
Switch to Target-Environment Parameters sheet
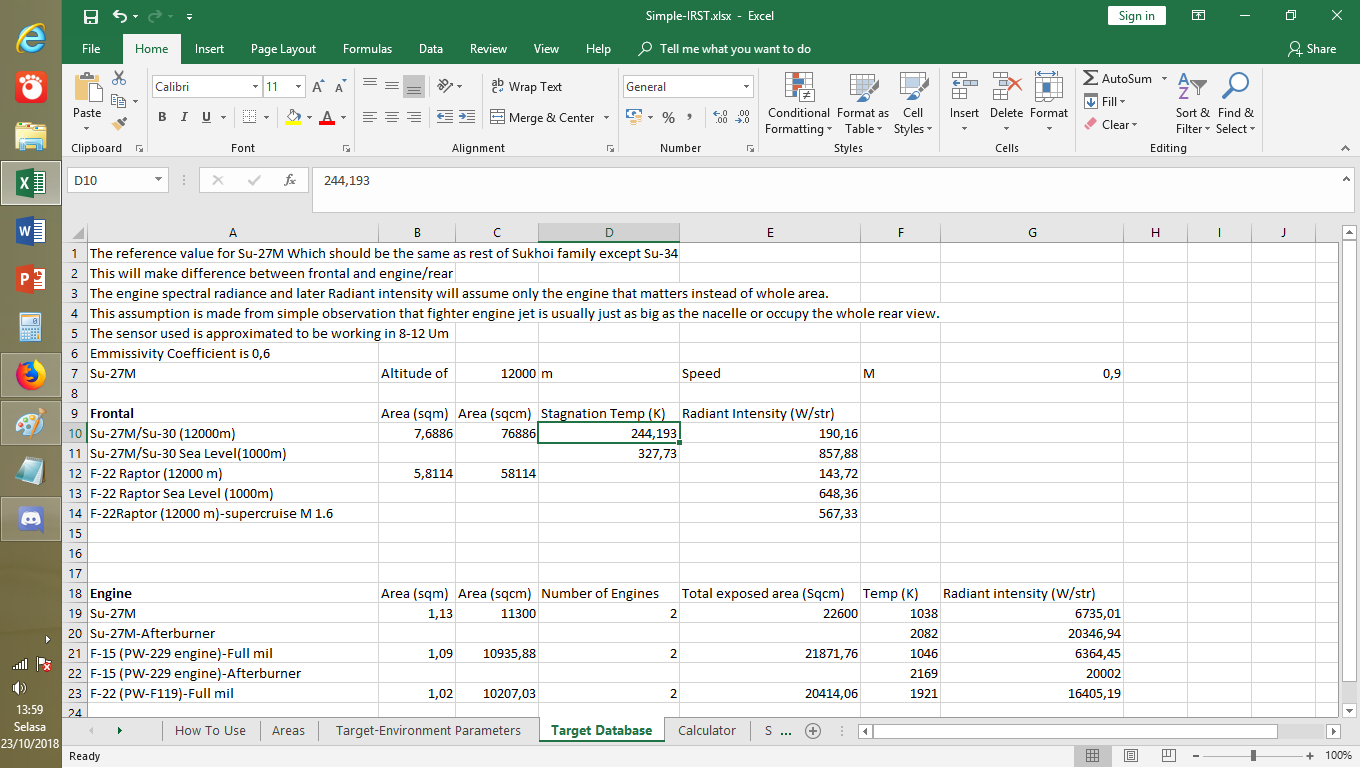point(428,731)
